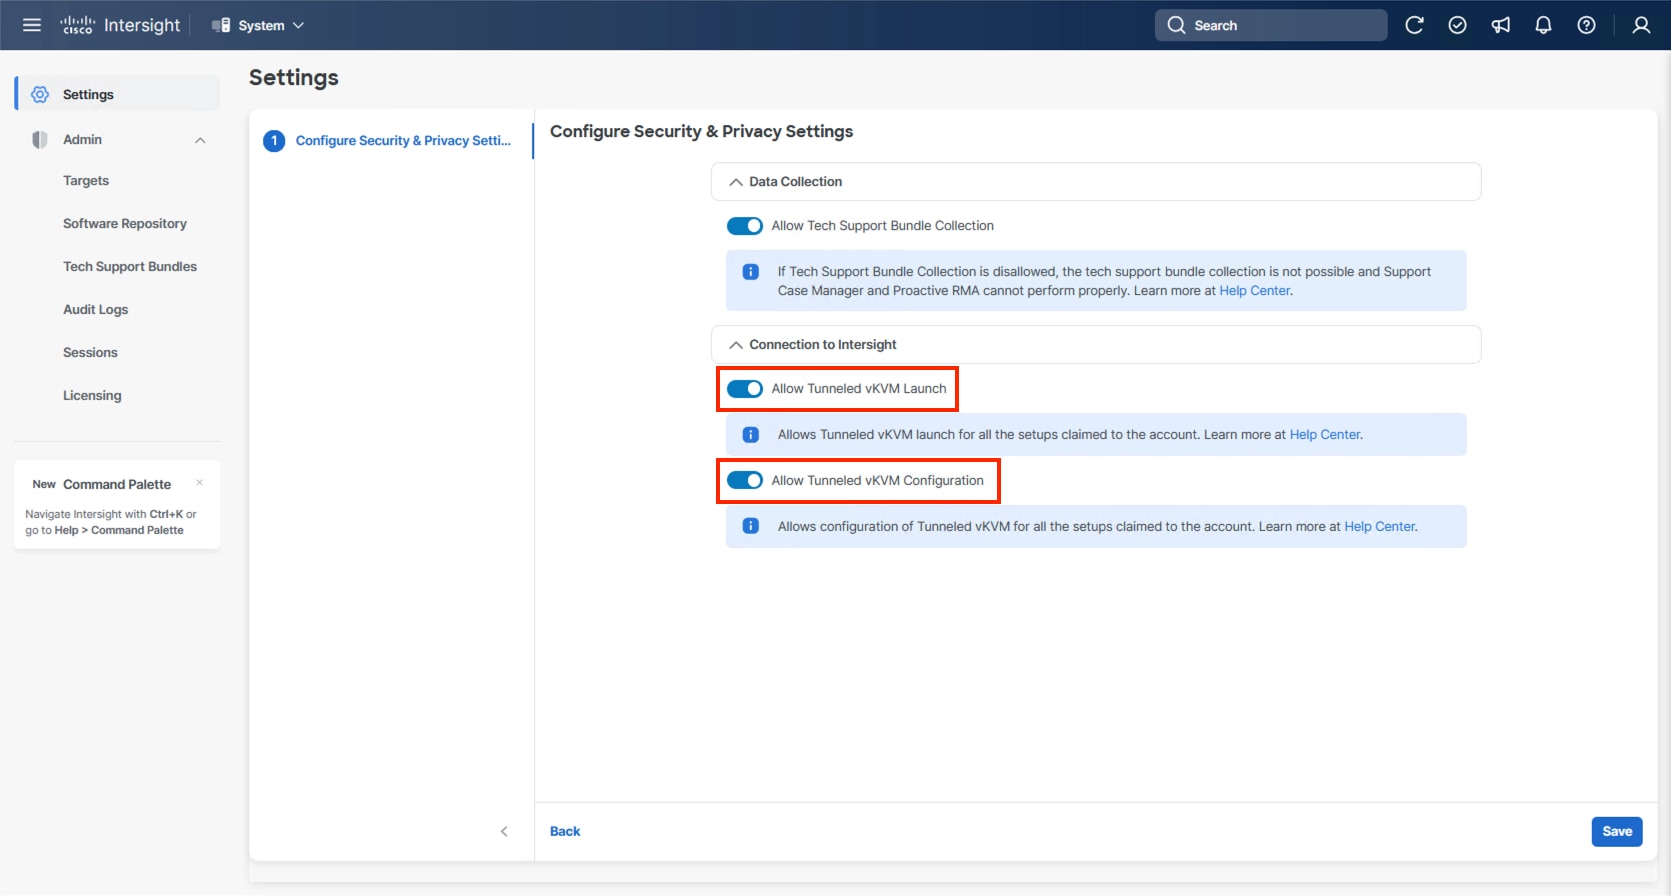Open the requests checkmark icon
Viewport: 1671px width, 896px height.
[x=1457, y=25]
